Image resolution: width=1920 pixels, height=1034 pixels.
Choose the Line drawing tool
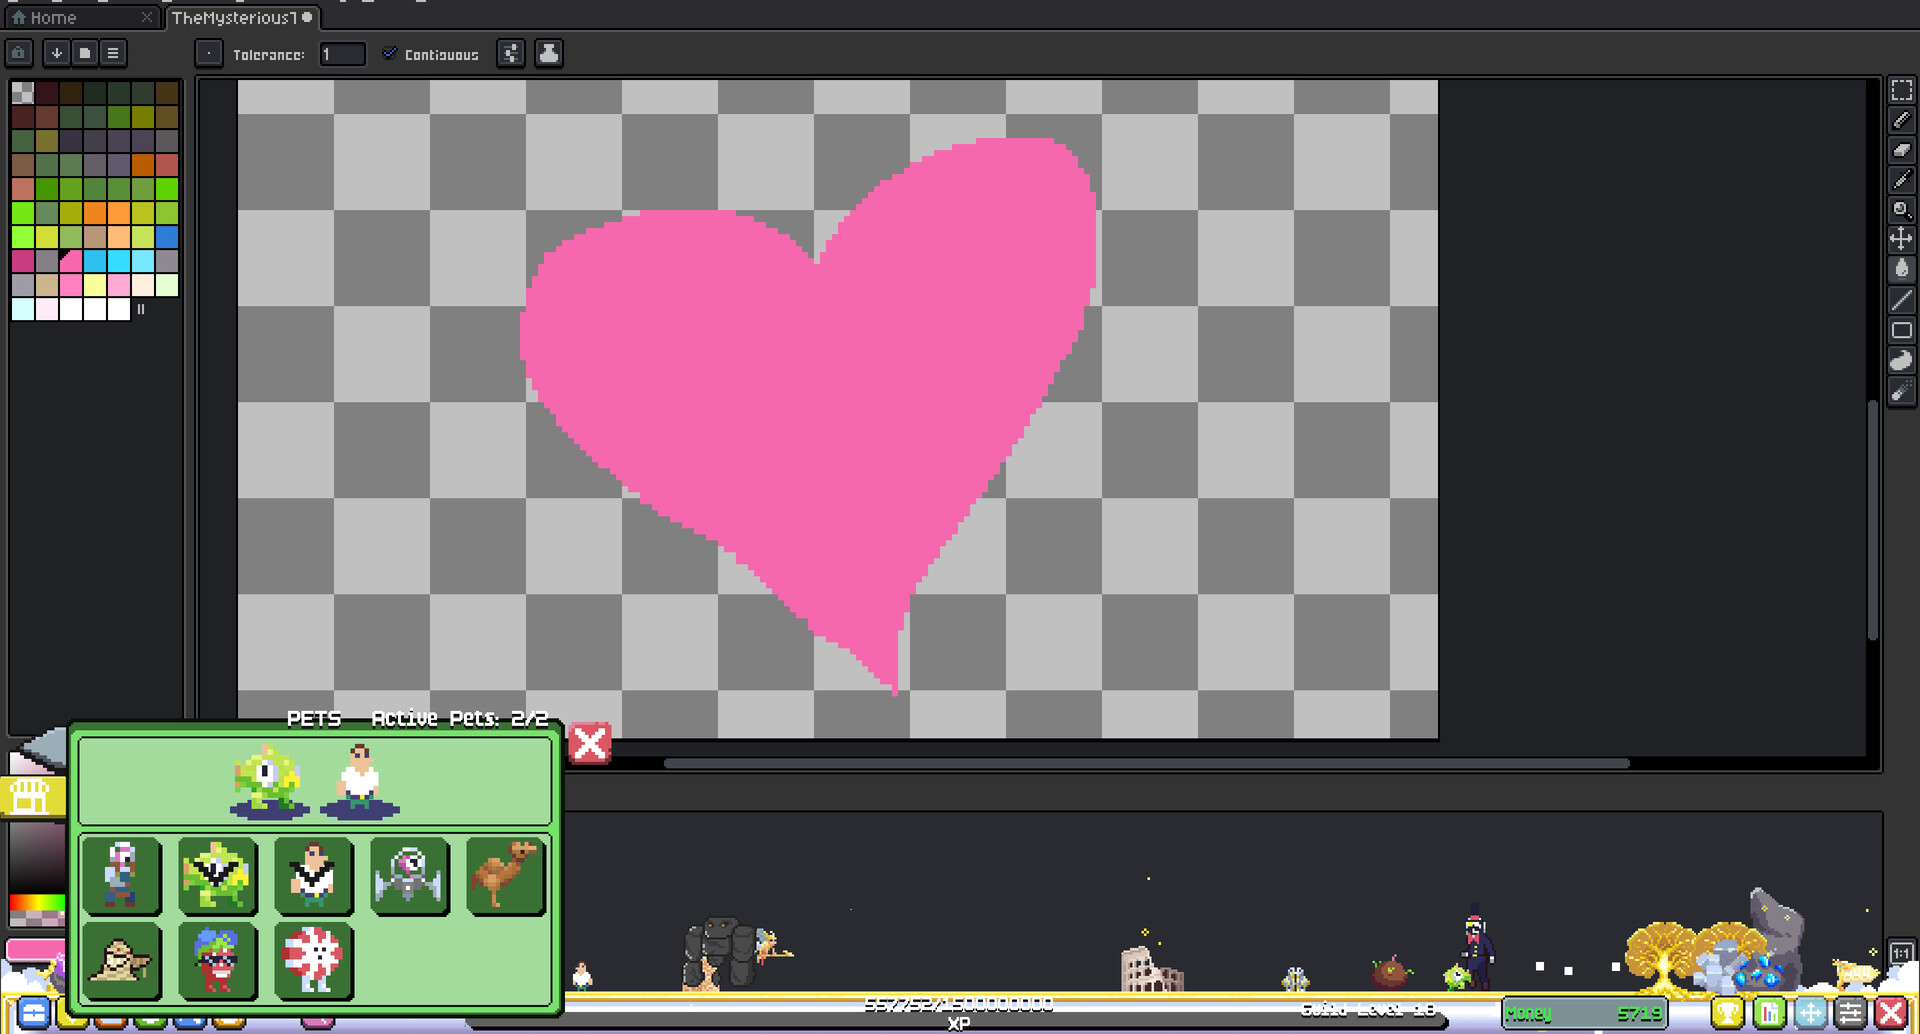point(1902,298)
